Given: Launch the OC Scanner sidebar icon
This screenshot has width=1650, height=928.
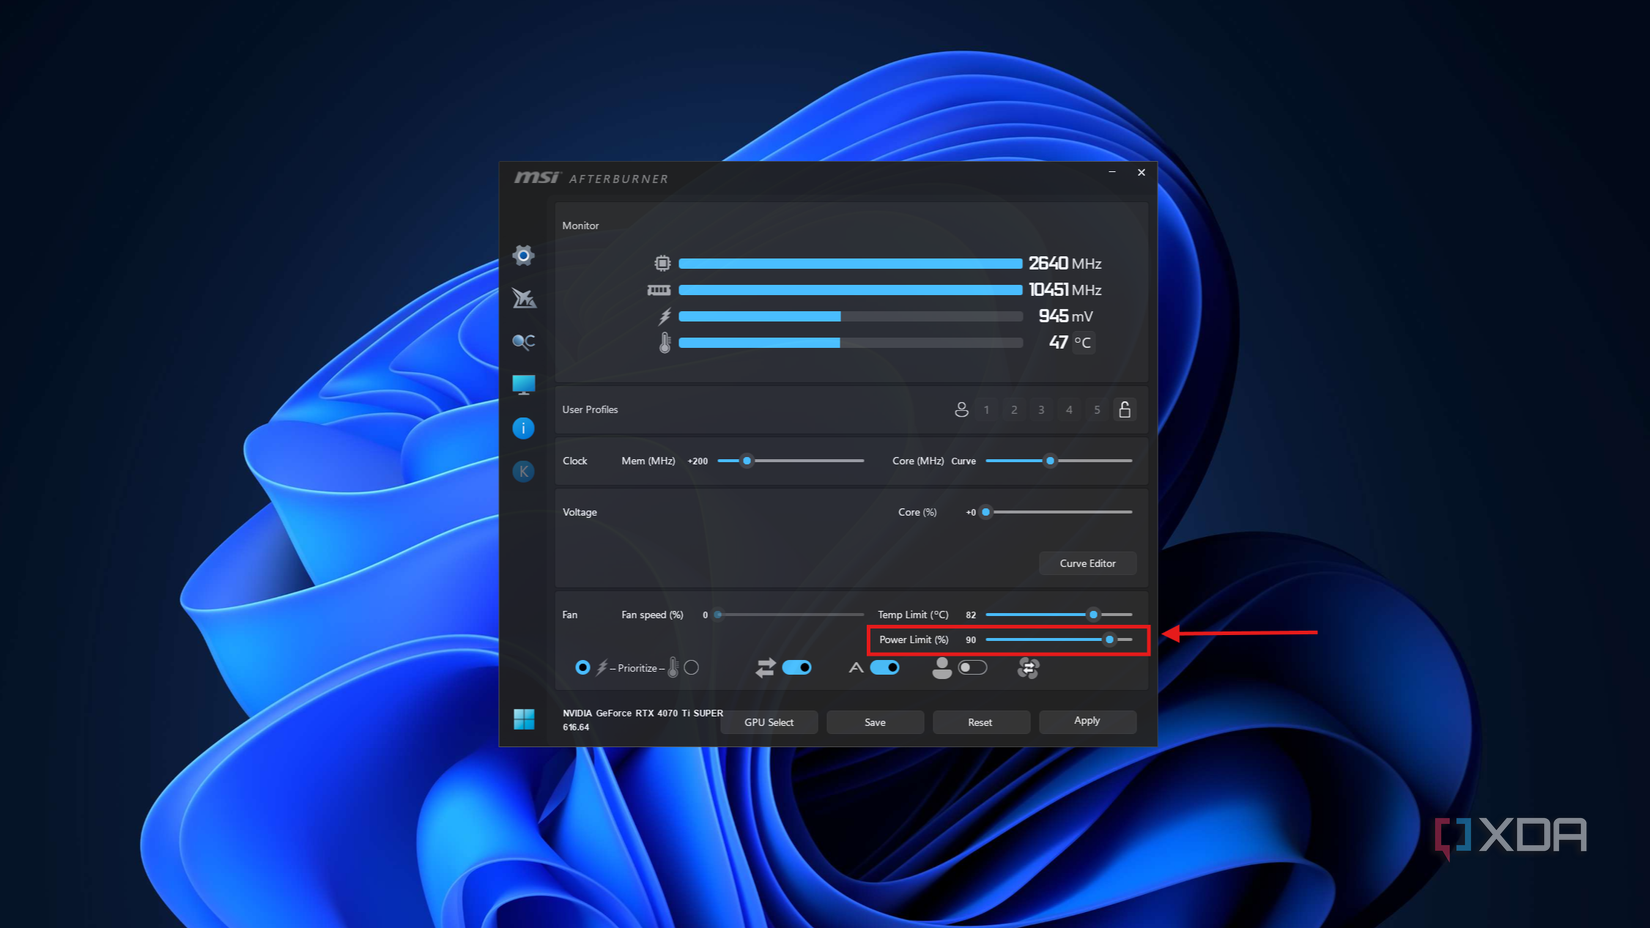Looking at the screenshot, I should pyautogui.click(x=524, y=342).
